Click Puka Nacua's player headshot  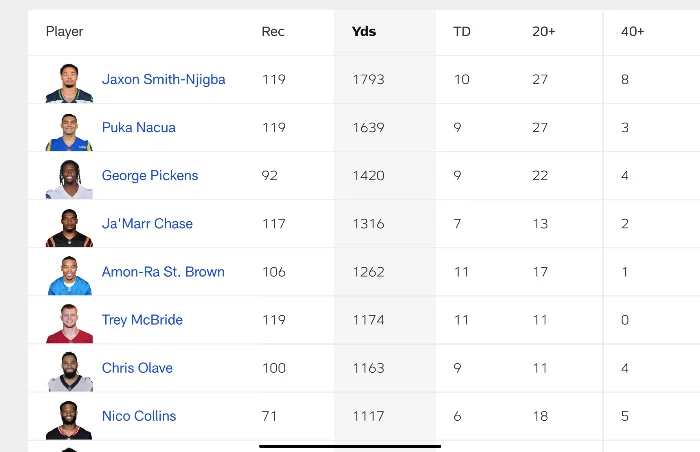[x=69, y=129]
